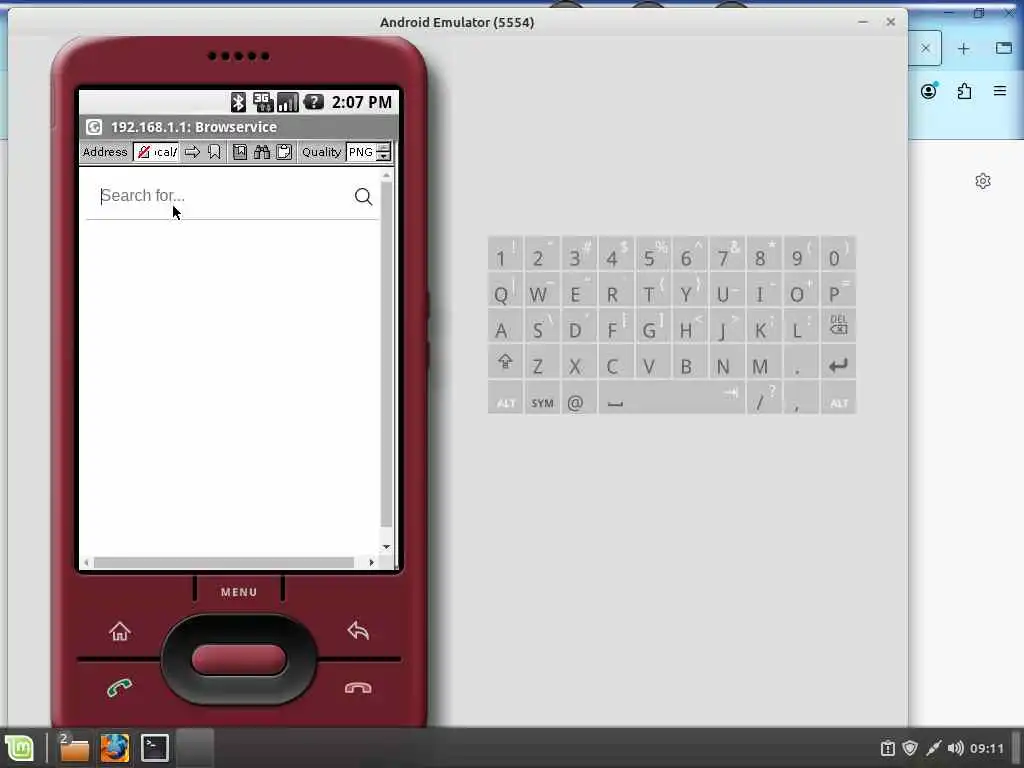The image size is (1024, 768).
Task: Click the Q key on keyboard
Action: click(x=505, y=291)
